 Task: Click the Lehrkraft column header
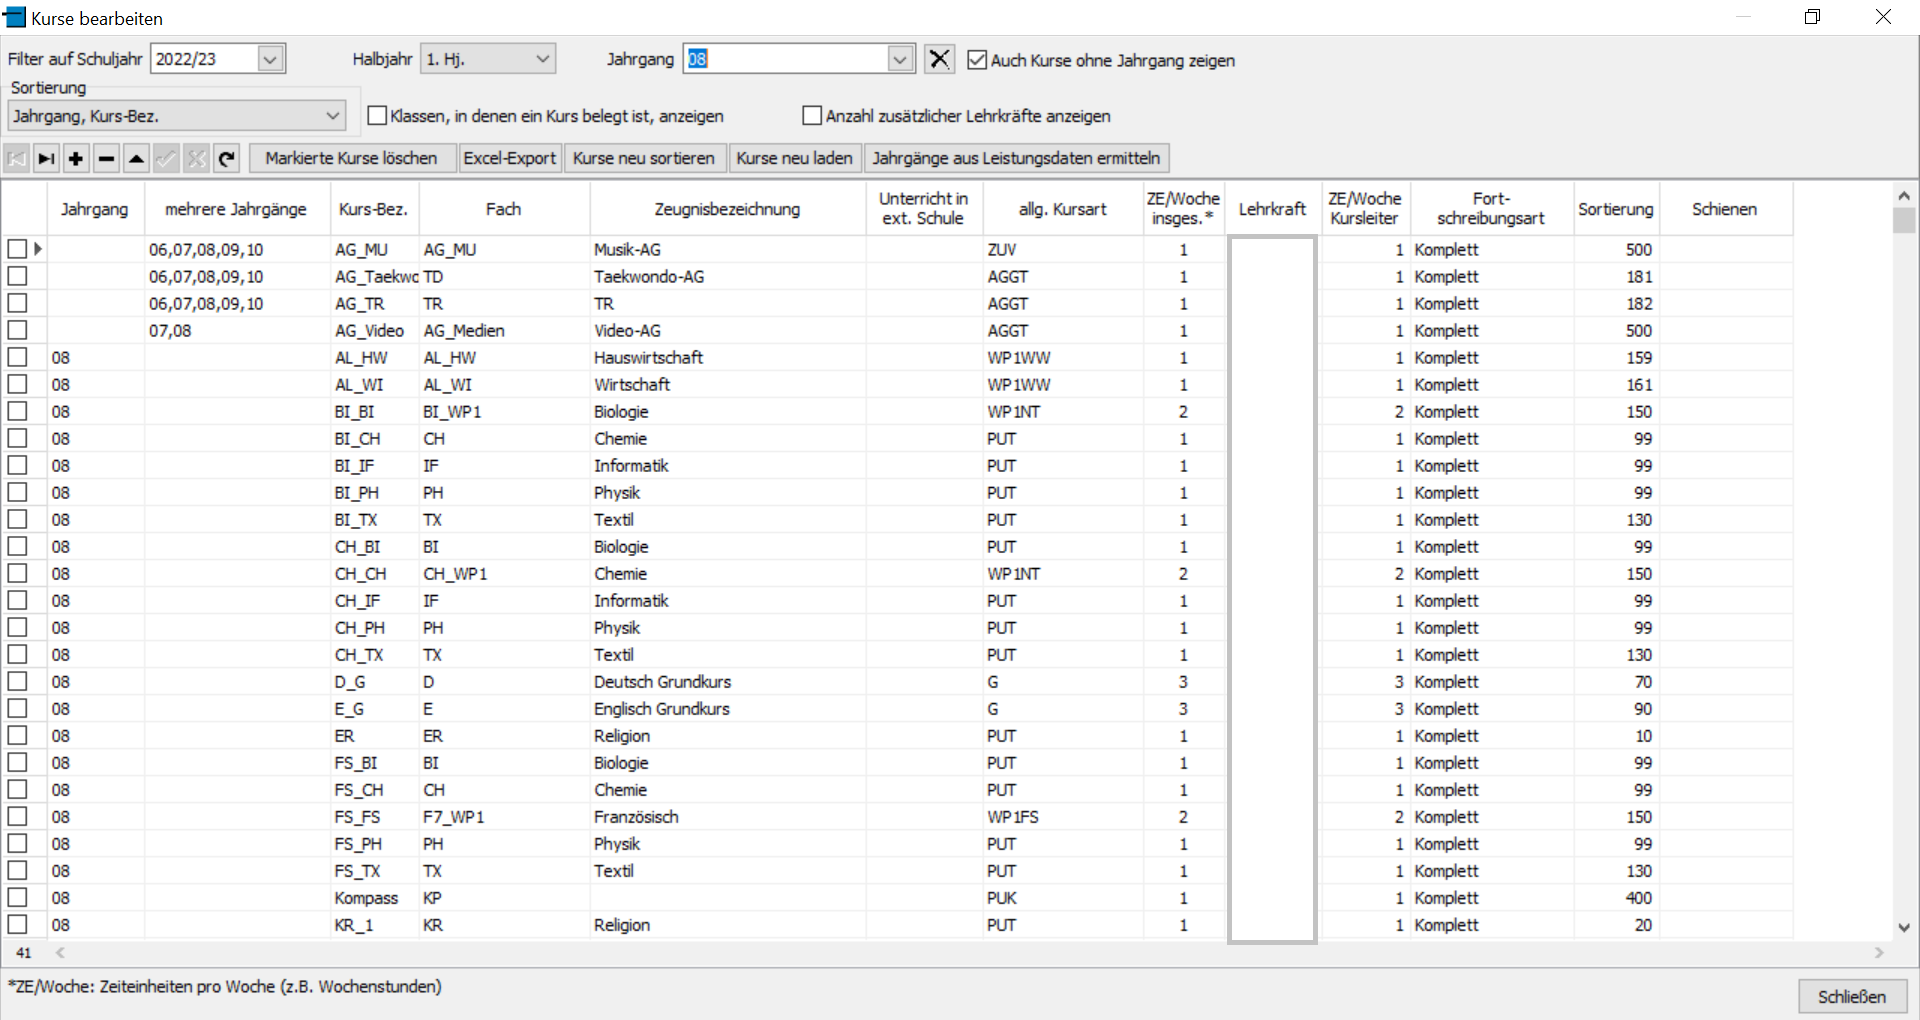point(1272,209)
